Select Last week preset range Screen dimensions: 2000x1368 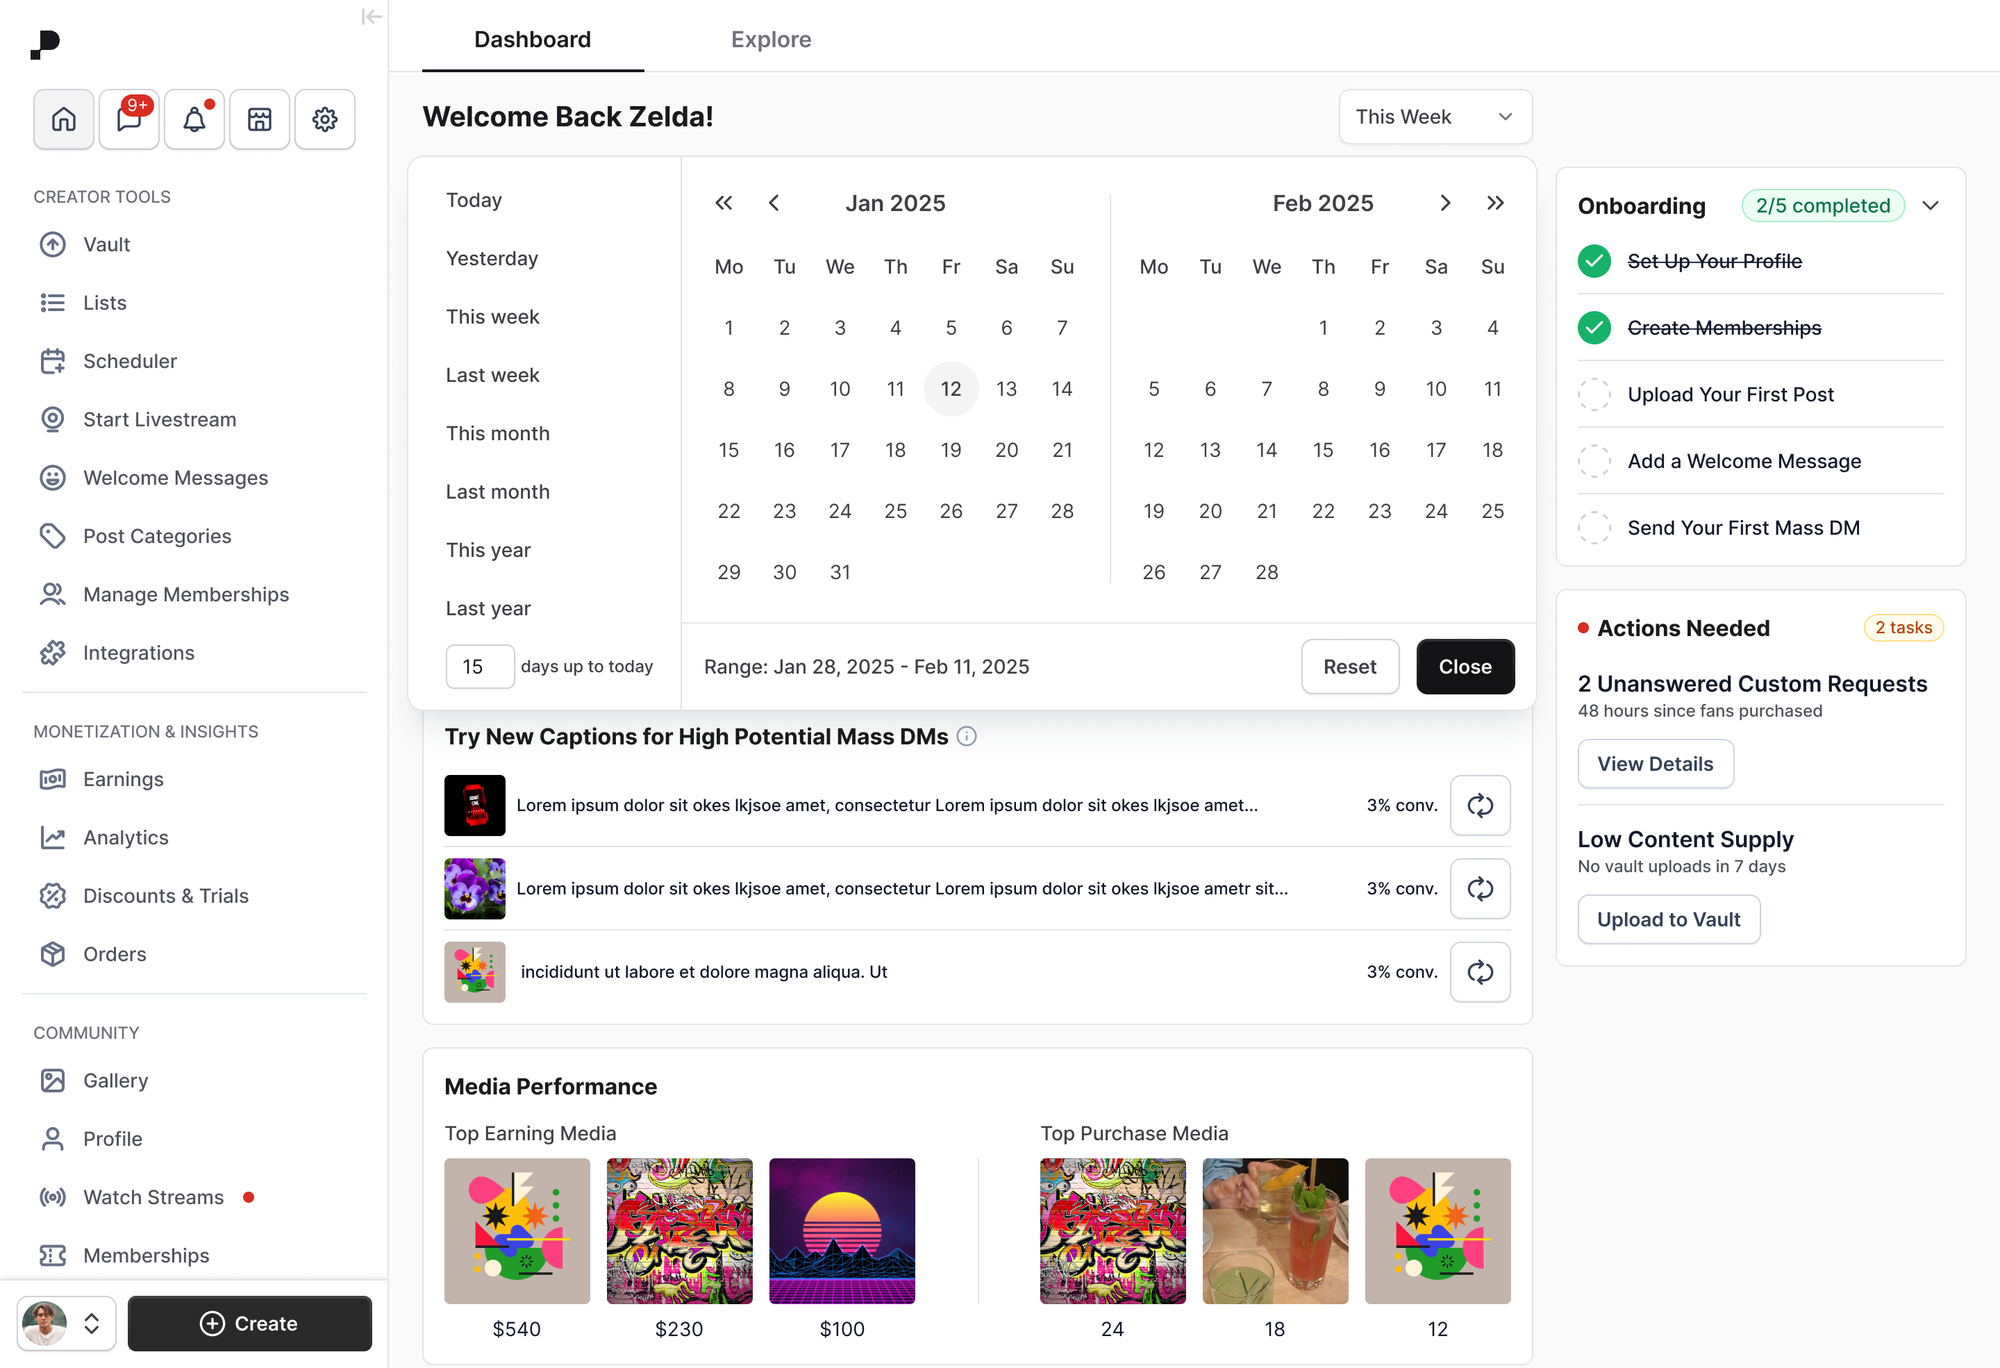pos(492,375)
